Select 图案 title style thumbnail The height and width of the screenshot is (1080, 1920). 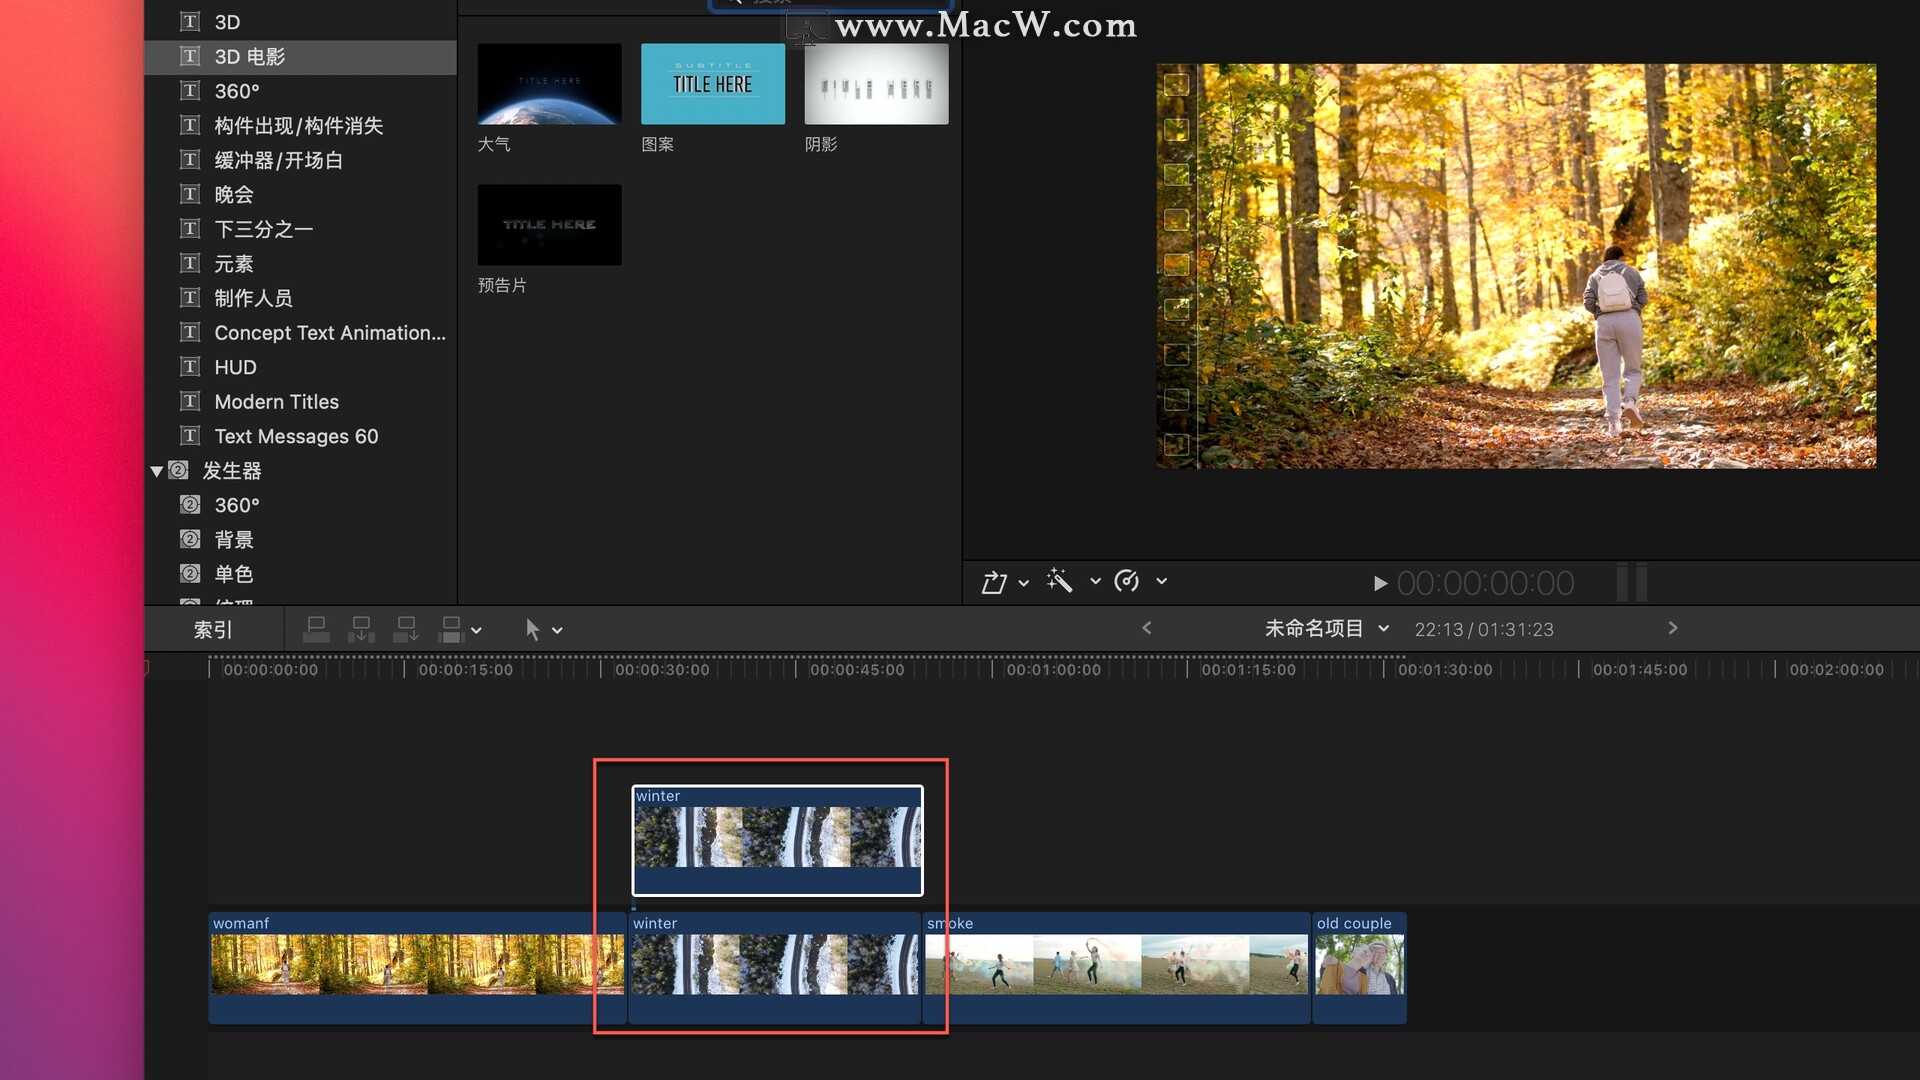pyautogui.click(x=712, y=83)
